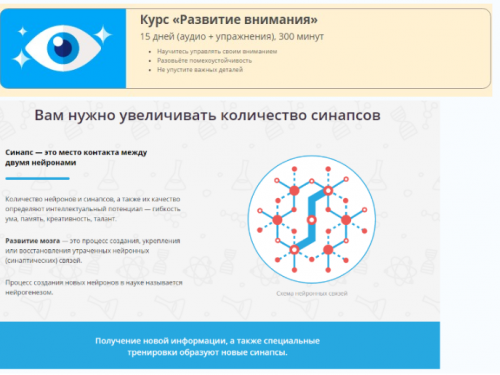The height and width of the screenshot is (375, 500).
Task: Select the 'Не упустите важных деталей' bullet
Action: (x=200, y=69)
